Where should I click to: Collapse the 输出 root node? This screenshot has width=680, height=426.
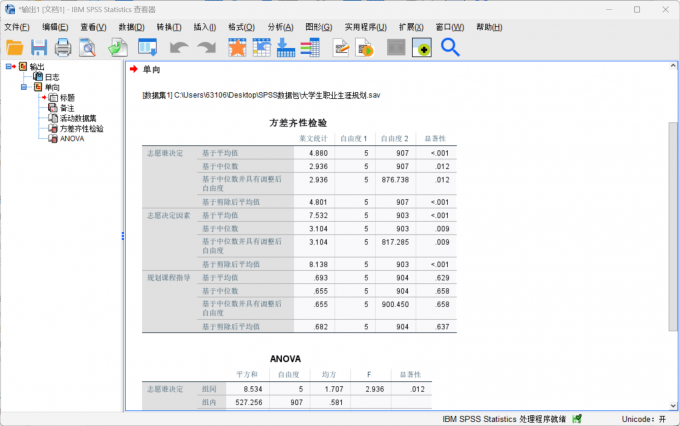9,66
